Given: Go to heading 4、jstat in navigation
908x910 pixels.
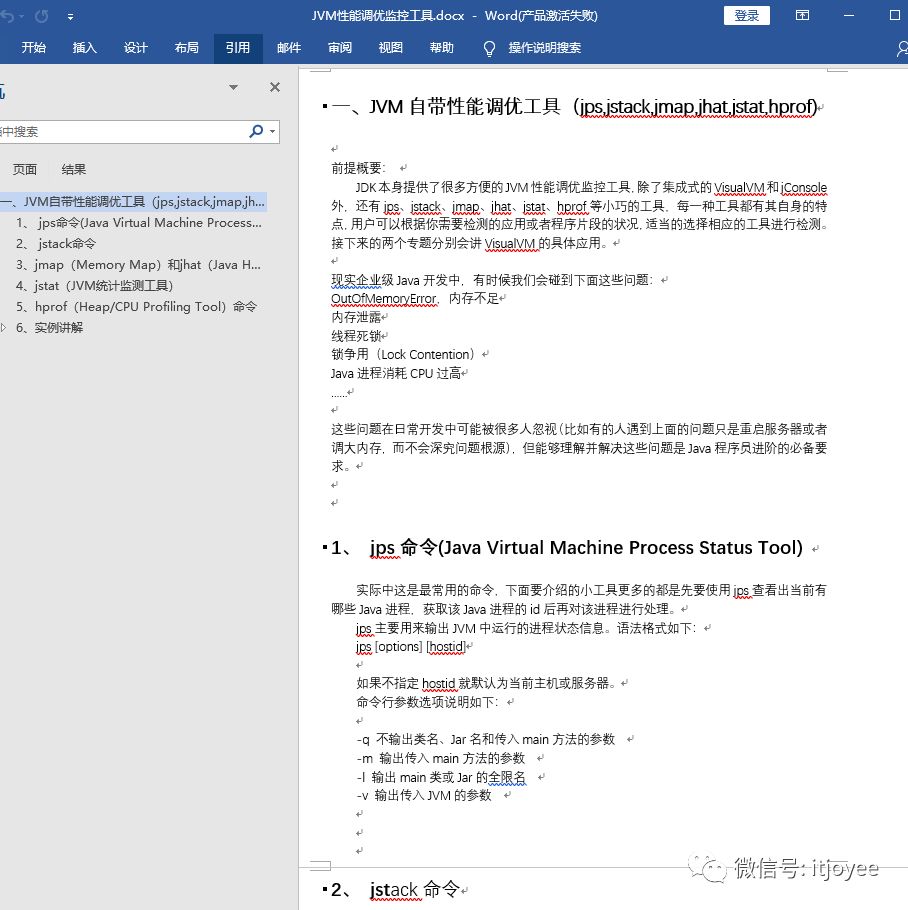Looking at the screenshot, I should coord(95,286).
